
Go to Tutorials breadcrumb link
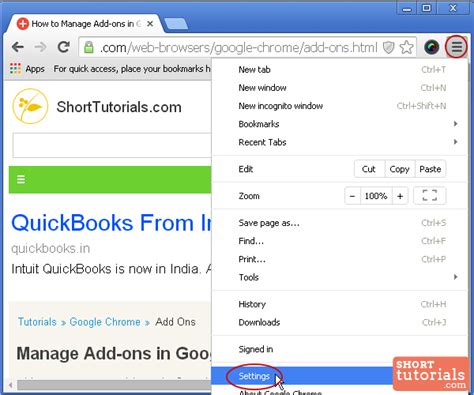(x=37, y=322)
